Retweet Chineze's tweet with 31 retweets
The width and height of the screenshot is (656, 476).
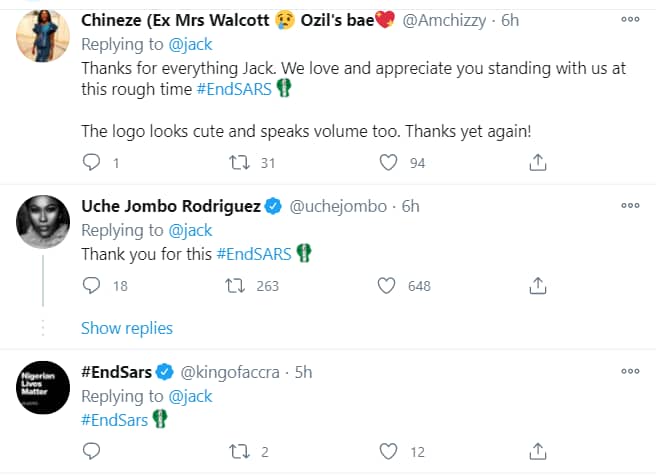click(x=240, y=161)
